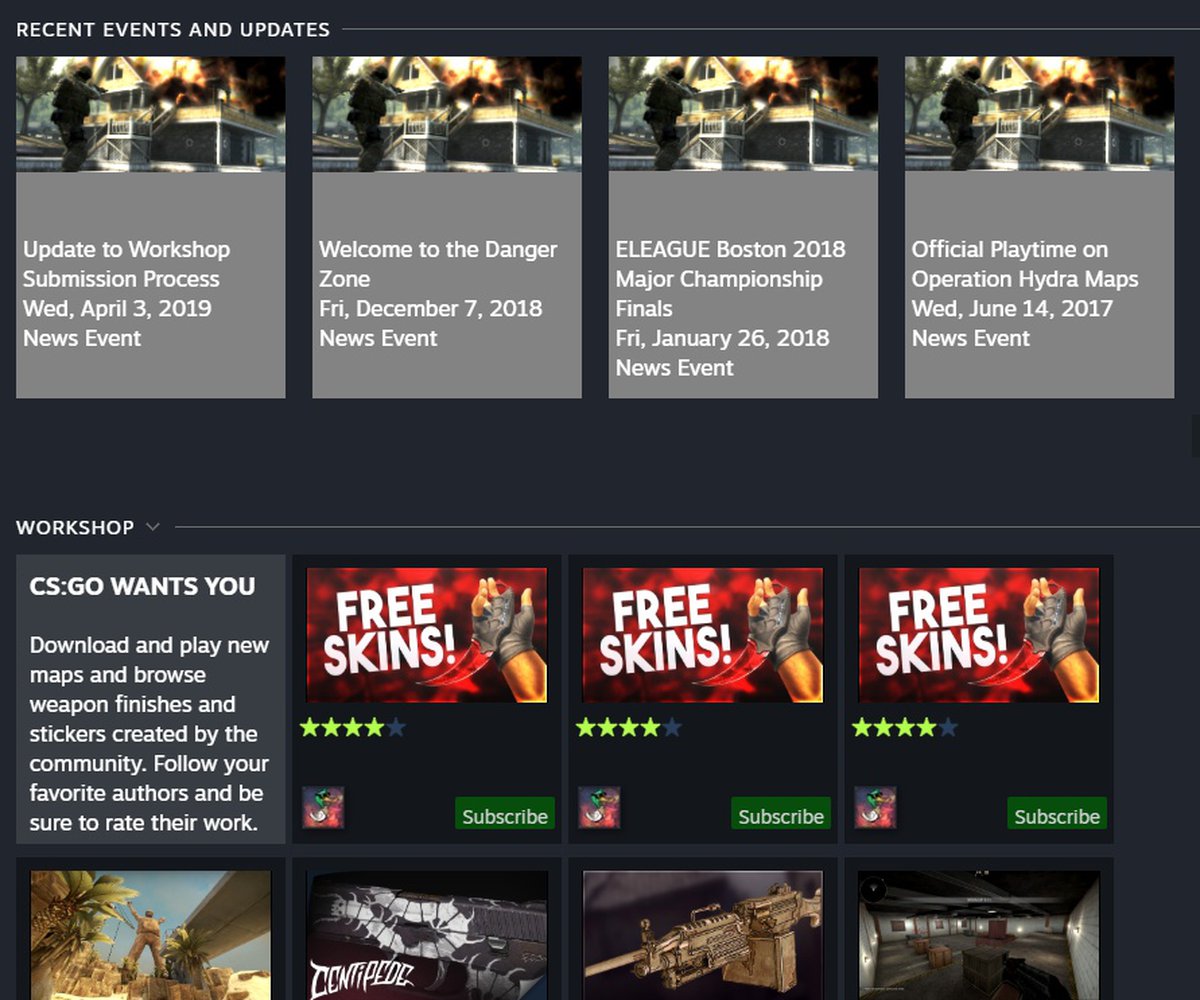Click star rating on second Free Skins item

[x=628, y=728]
